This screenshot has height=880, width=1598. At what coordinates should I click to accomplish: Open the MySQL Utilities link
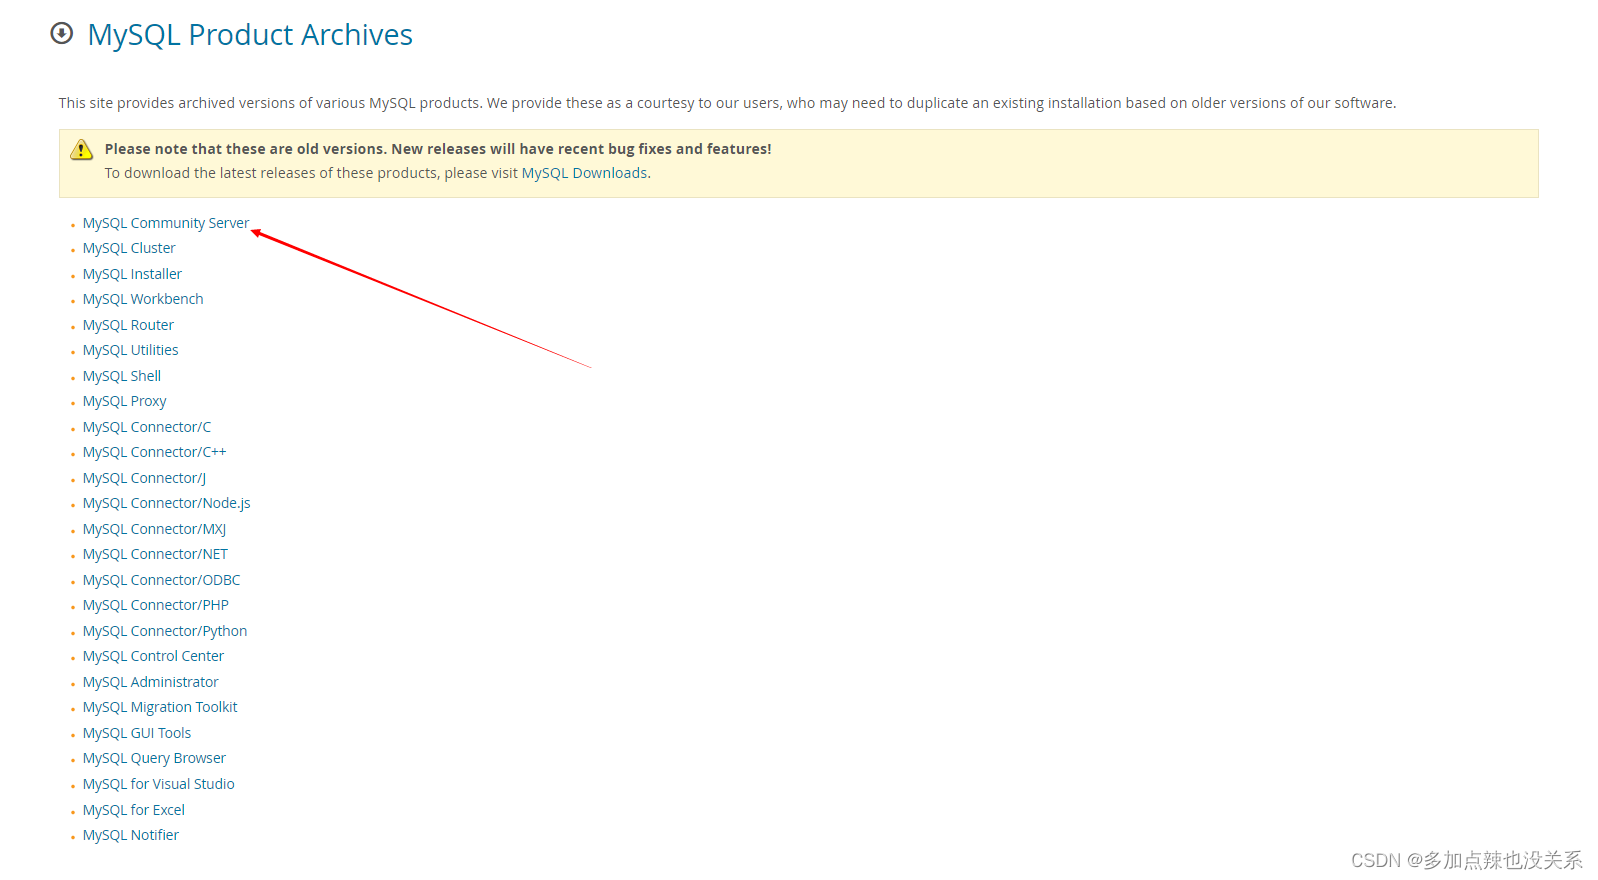pos(131,350)
